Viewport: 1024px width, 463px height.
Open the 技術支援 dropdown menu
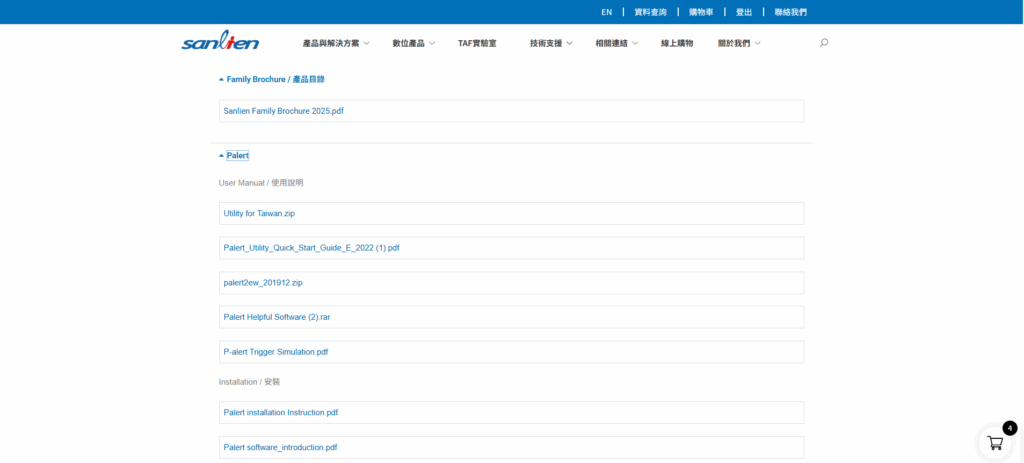(x=551, y=43)
